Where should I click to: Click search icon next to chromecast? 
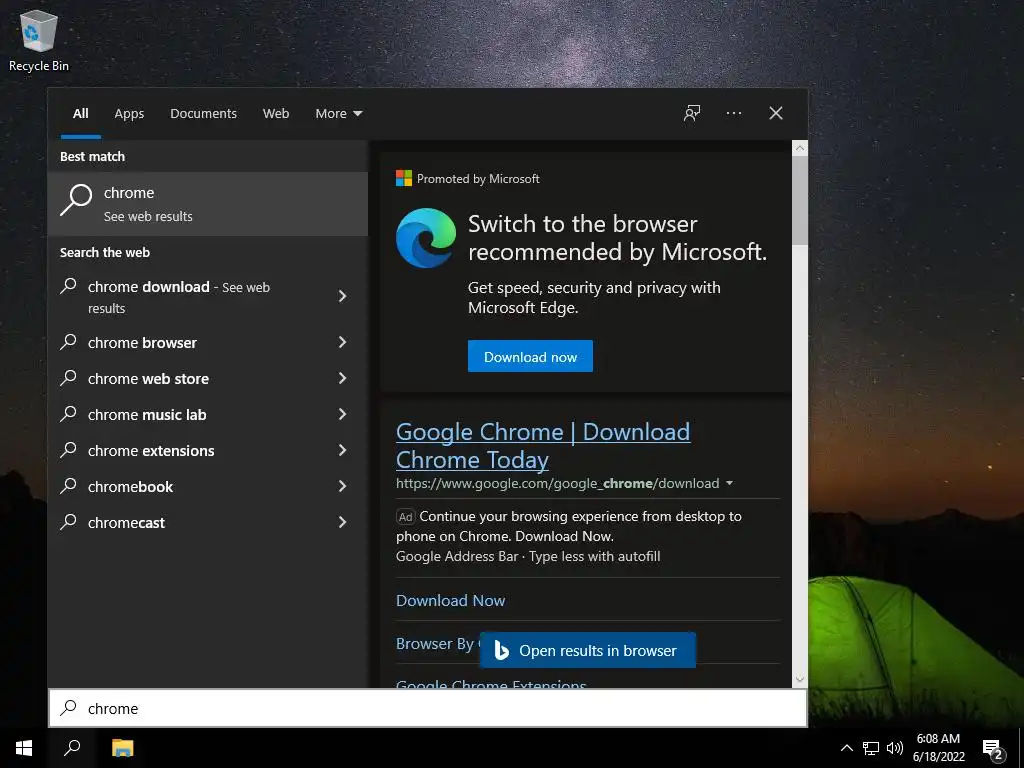click(x=69, y=521)
